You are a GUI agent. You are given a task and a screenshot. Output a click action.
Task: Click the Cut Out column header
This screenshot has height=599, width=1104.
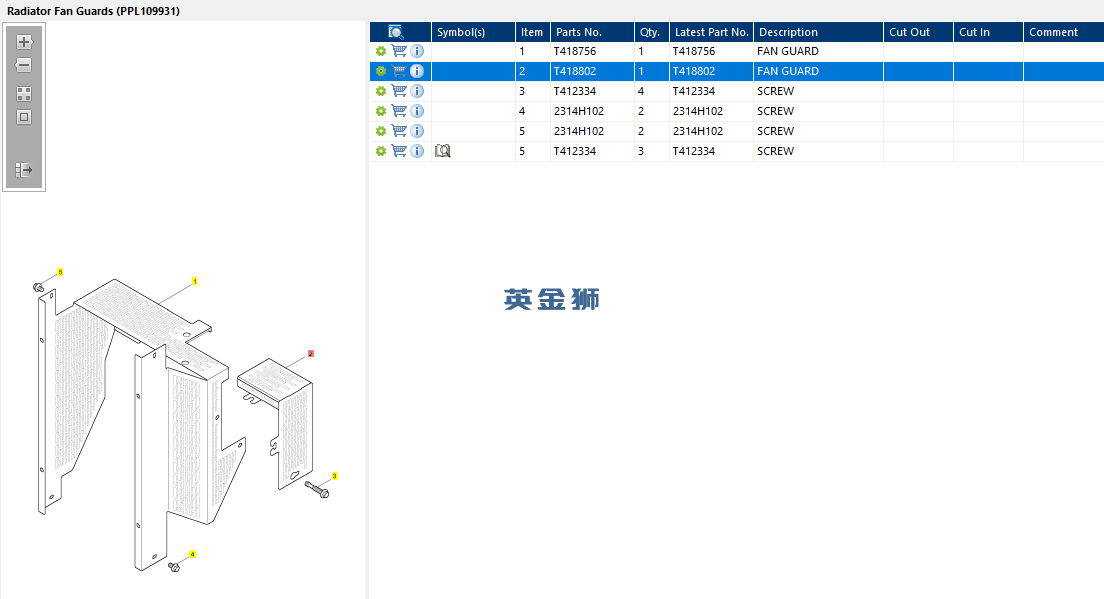point(918,32)
